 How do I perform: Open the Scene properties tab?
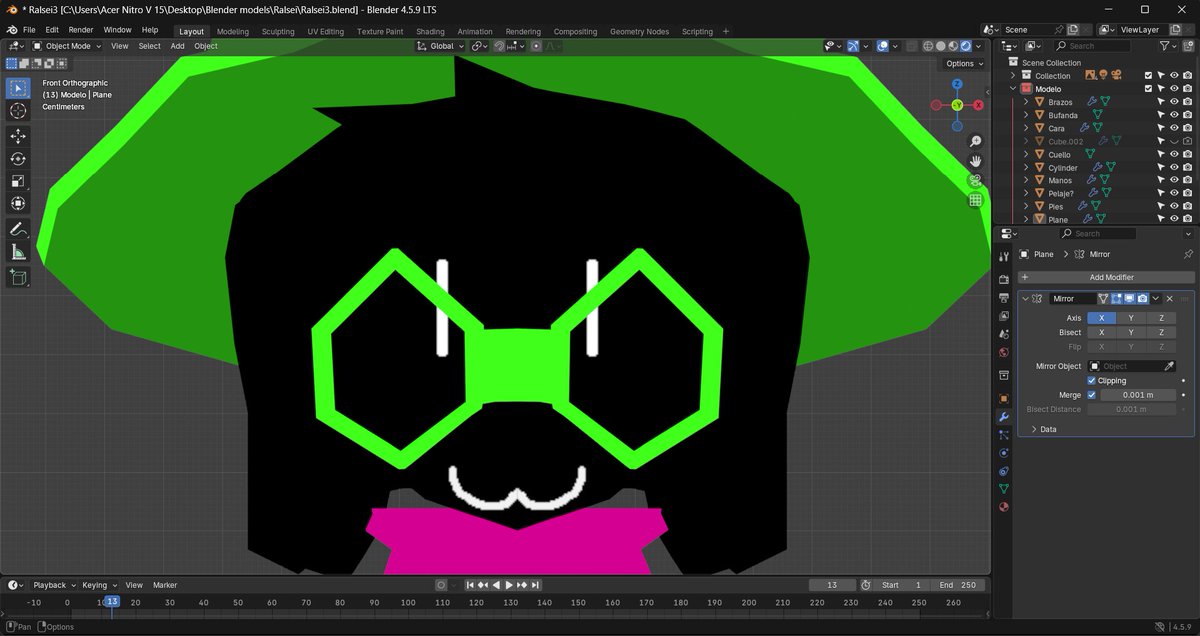coord(1004,334)
